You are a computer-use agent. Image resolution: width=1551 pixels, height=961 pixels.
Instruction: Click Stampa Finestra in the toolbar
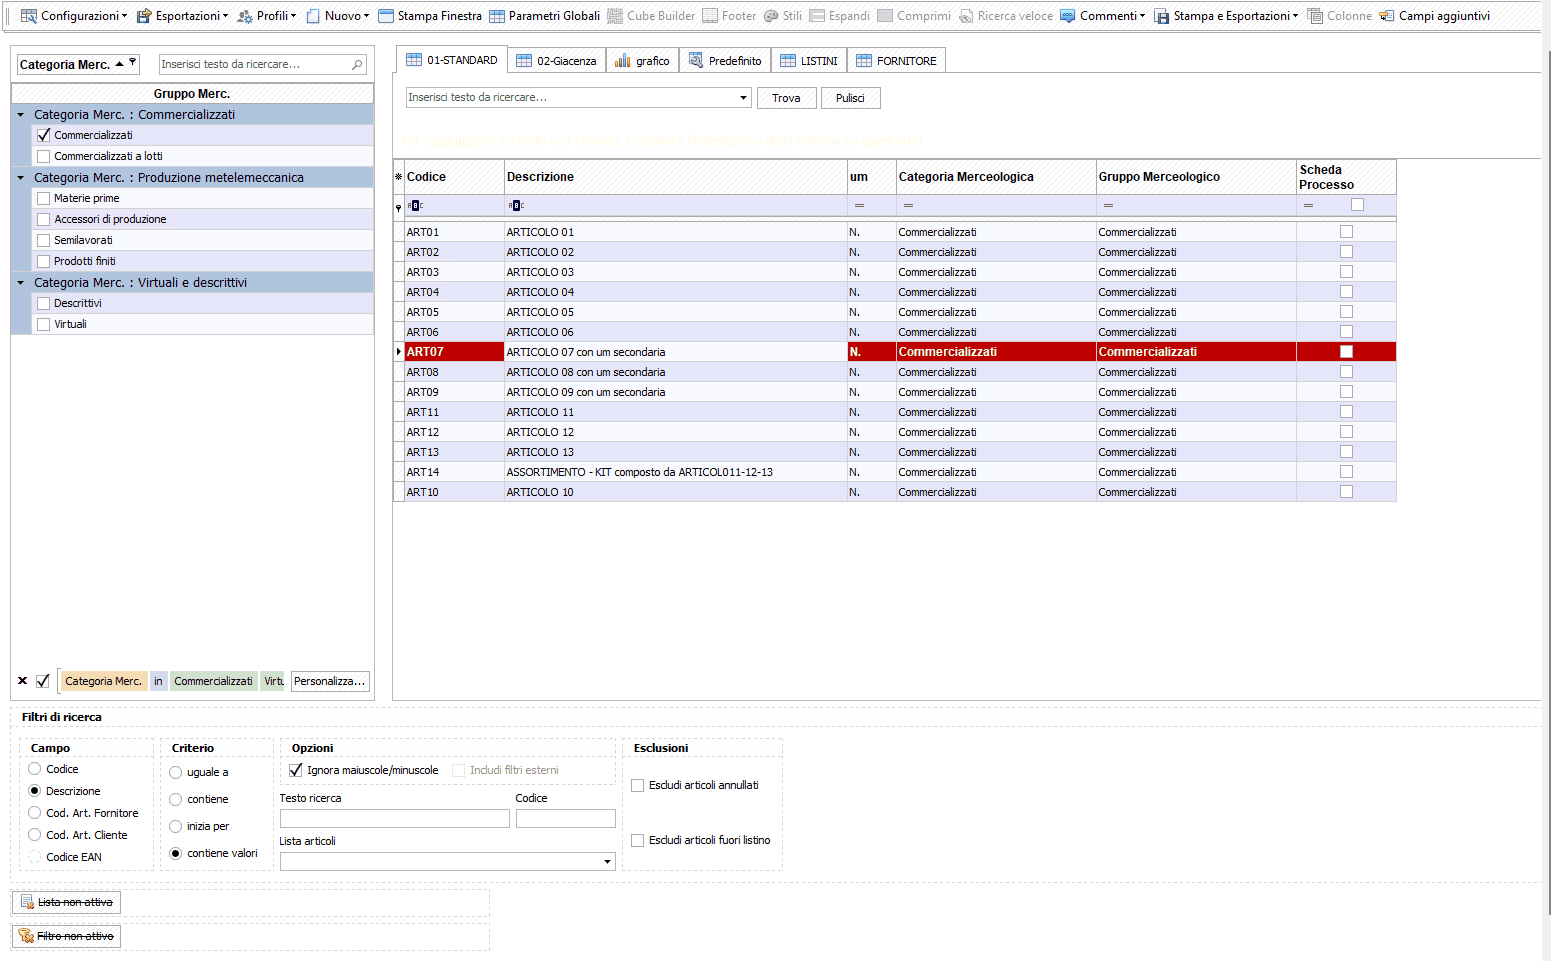(x=429, y=16)
